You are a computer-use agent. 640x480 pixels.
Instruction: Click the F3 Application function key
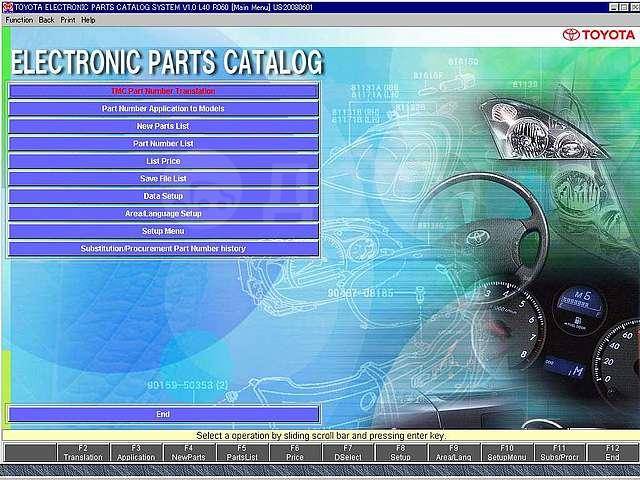click(x=136, y=453)
